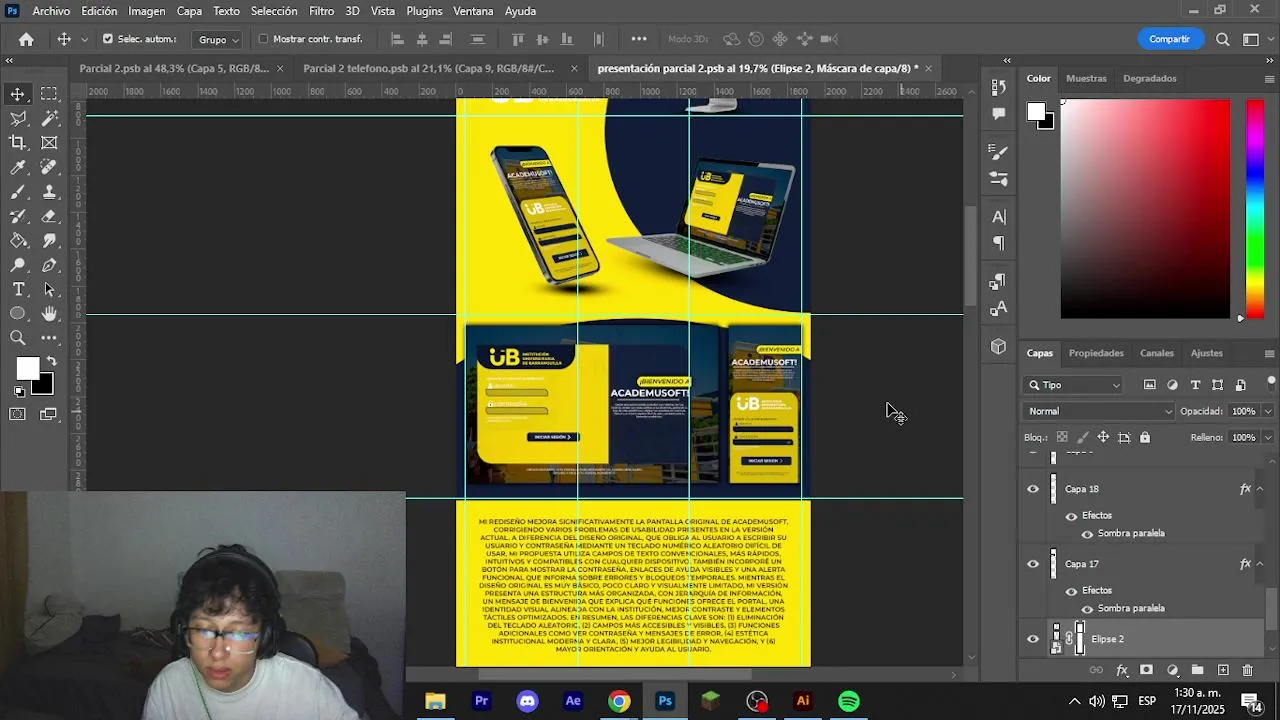This screenshot has height=720, width=1280.
Task: Enable Mostrar contr. transf. checkbox
Action: coord(263,39)
